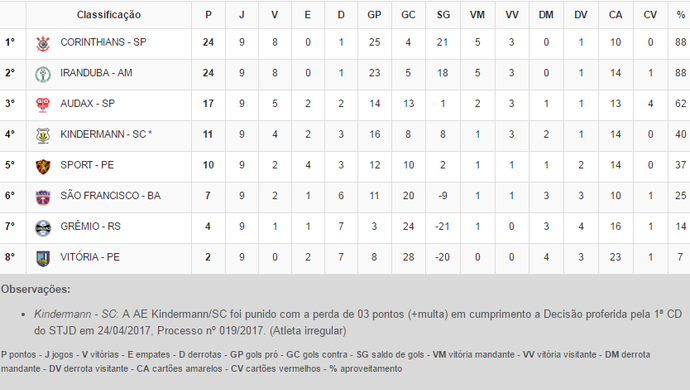Click the Classificação column header

109,15
